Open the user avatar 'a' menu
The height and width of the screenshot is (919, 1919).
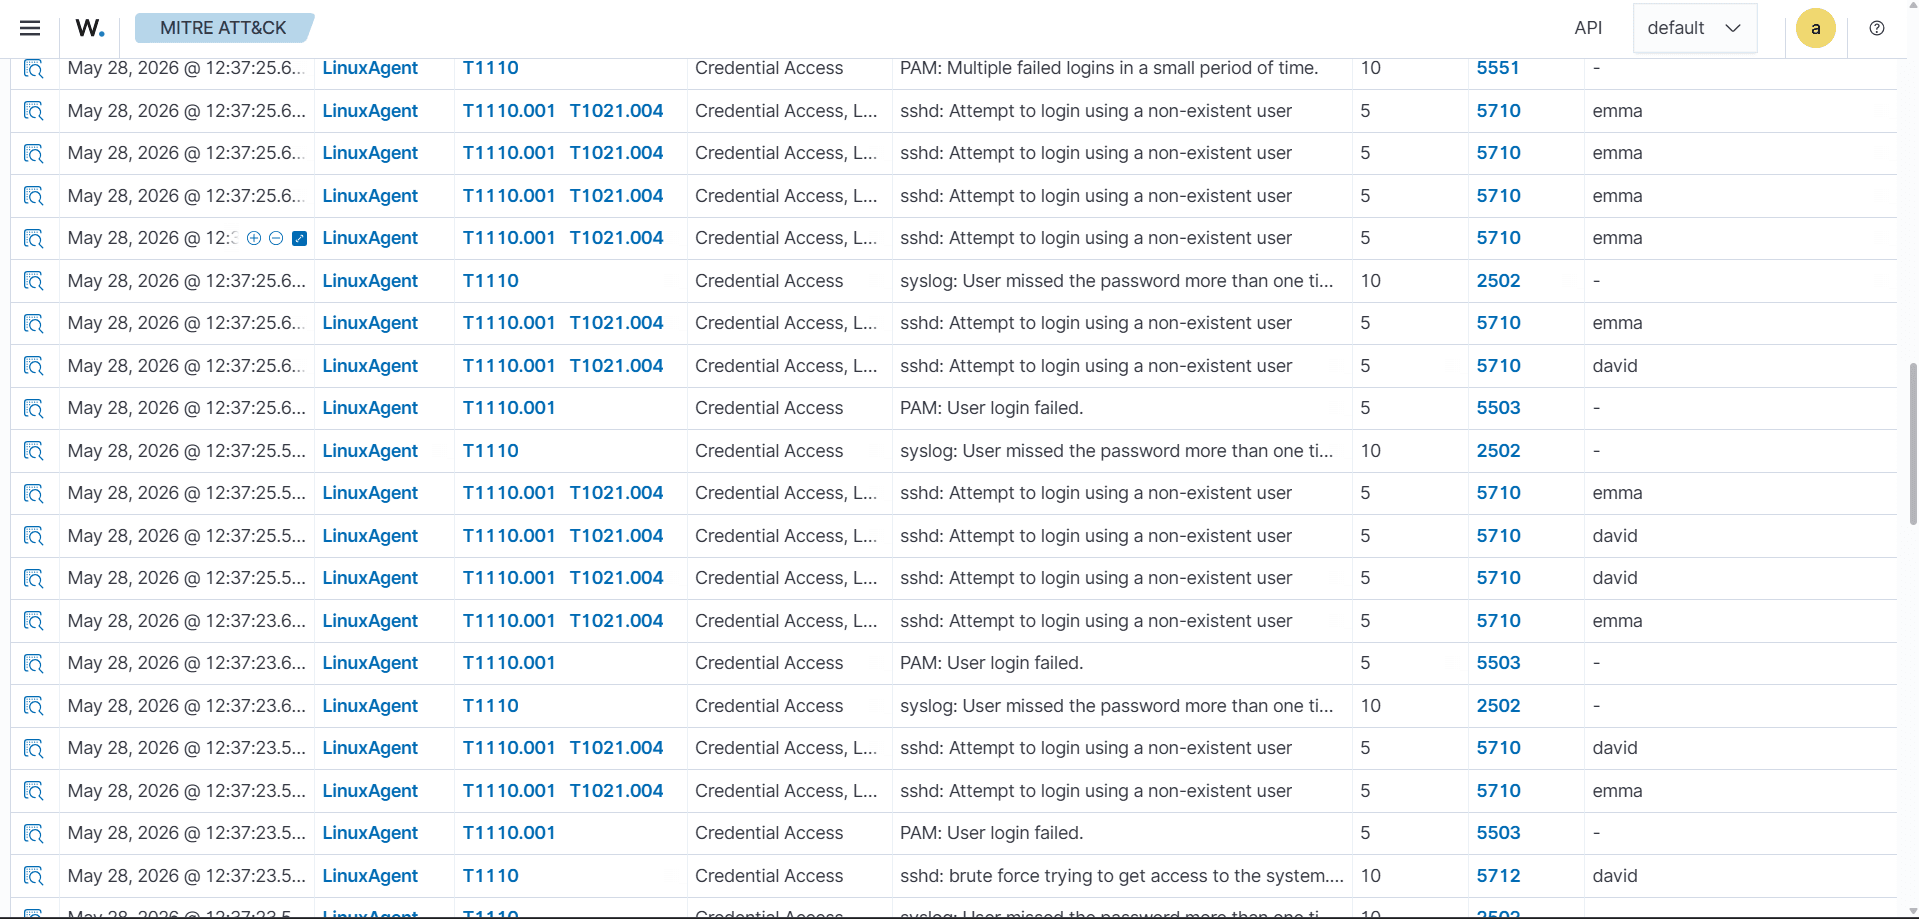pos(1816,28)
